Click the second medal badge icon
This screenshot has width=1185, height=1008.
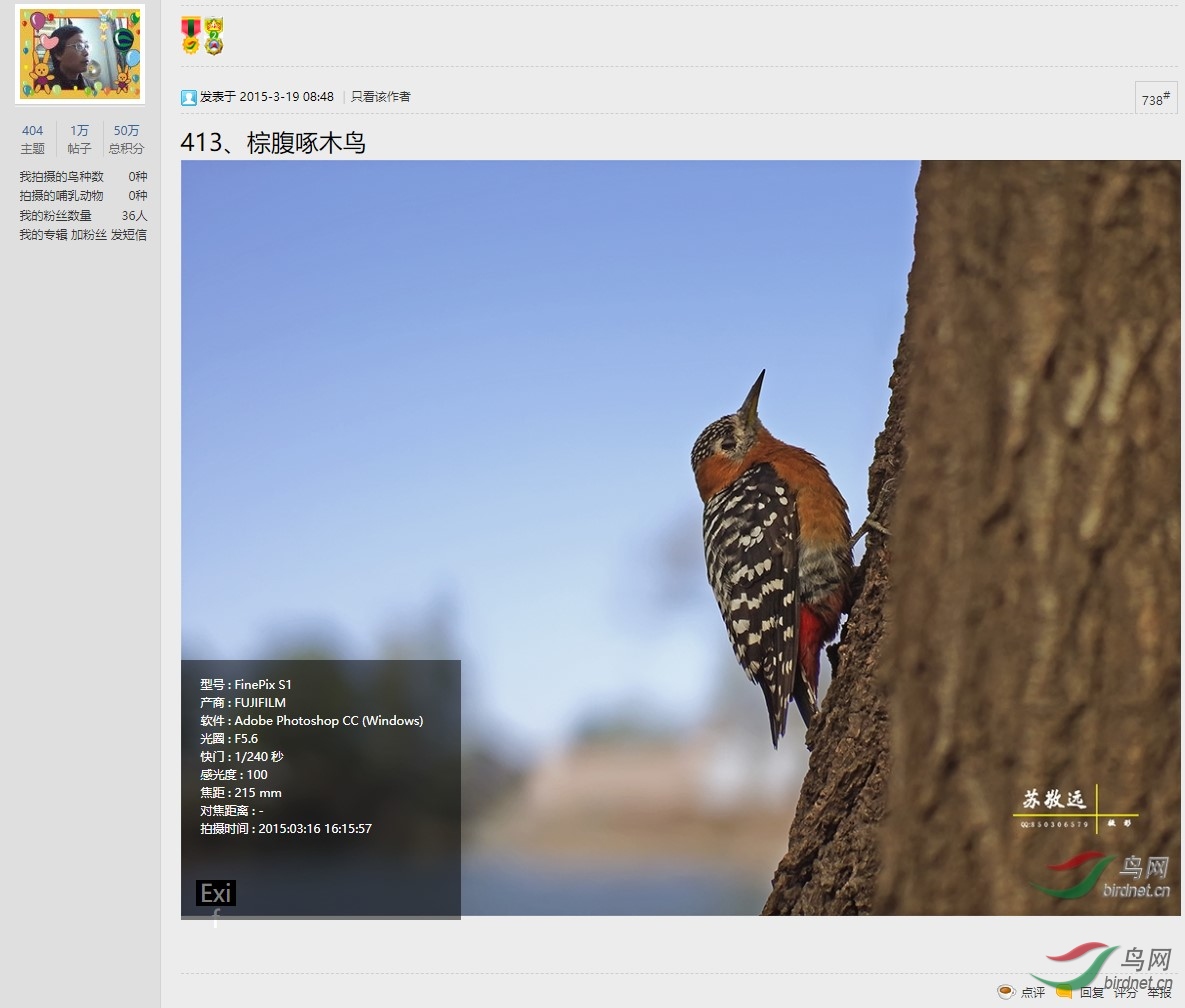point(214,36)
